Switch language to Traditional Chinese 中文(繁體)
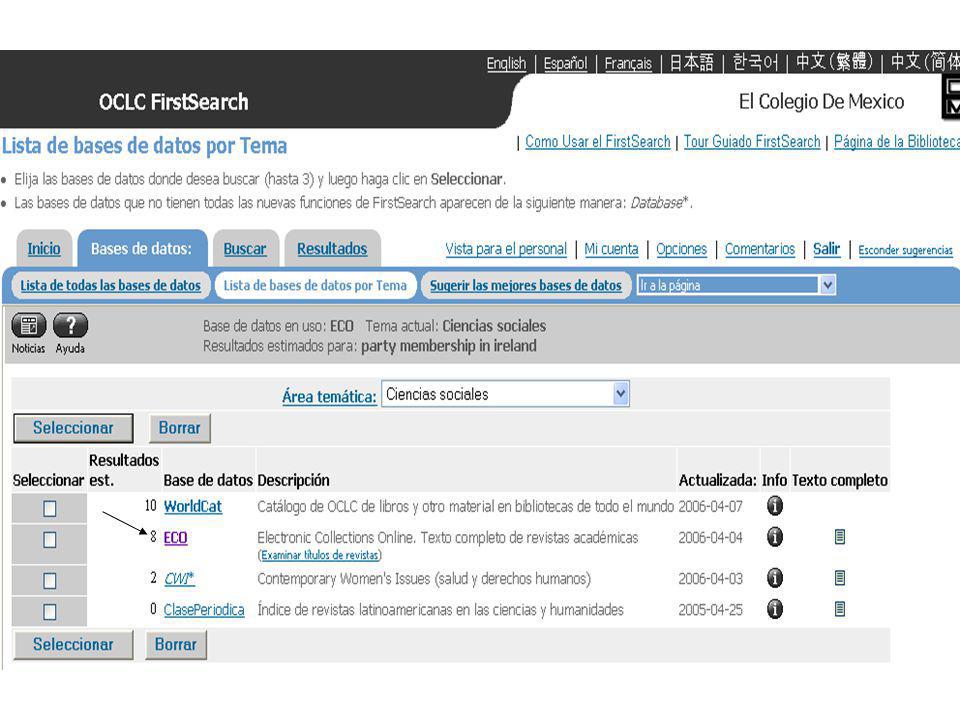The width and height of the screenshot is (960, 720). pos(834,62)
